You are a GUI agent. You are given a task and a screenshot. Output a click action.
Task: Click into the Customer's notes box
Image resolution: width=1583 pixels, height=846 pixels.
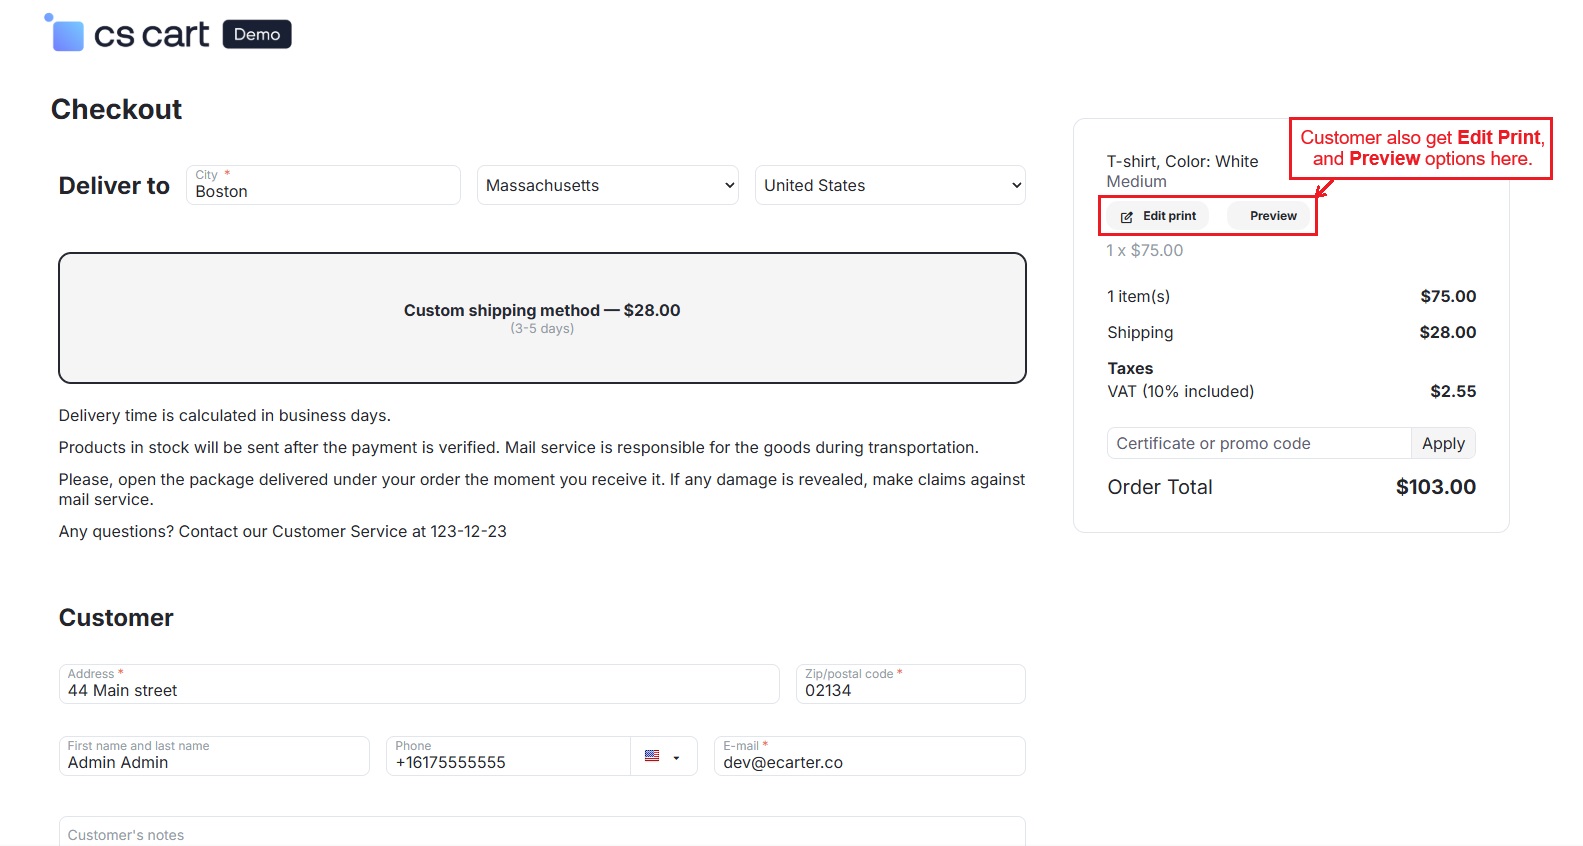(x=541, y=833)
